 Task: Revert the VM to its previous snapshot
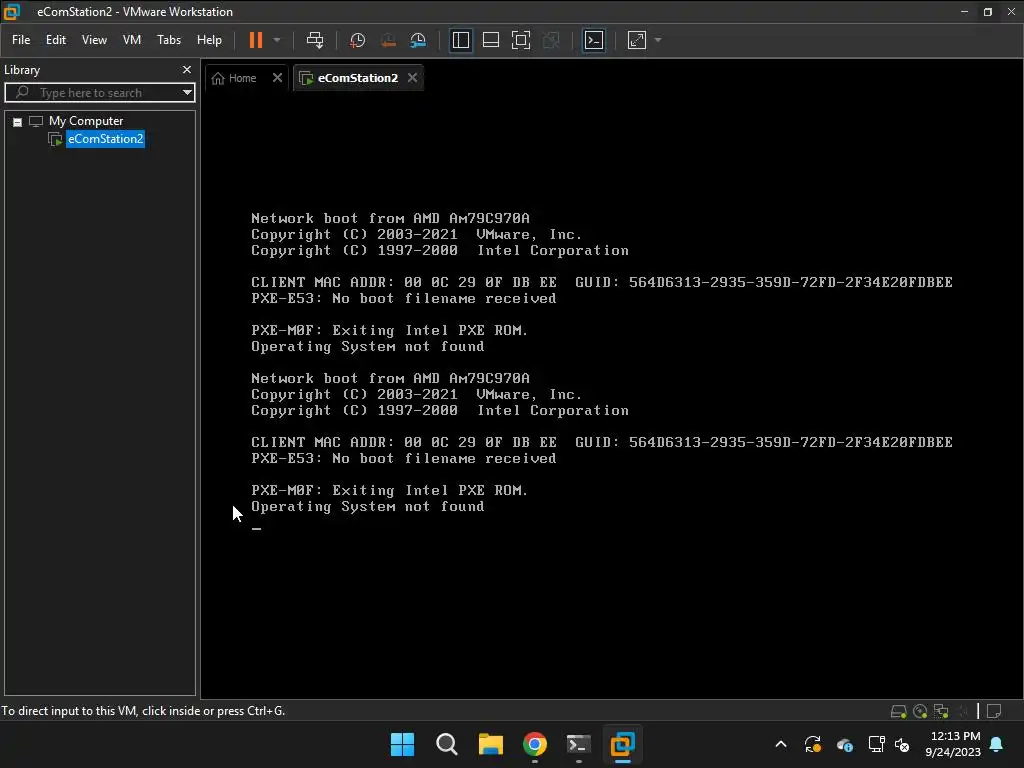pyautogui.click(x=388, y=40)
